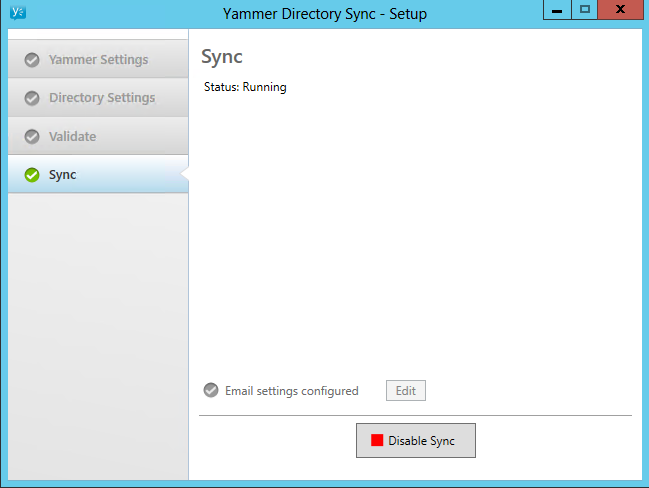Edit the email settings
Image resolution: width=649 pixels, height=488 pixels.
tap(406, 390)
